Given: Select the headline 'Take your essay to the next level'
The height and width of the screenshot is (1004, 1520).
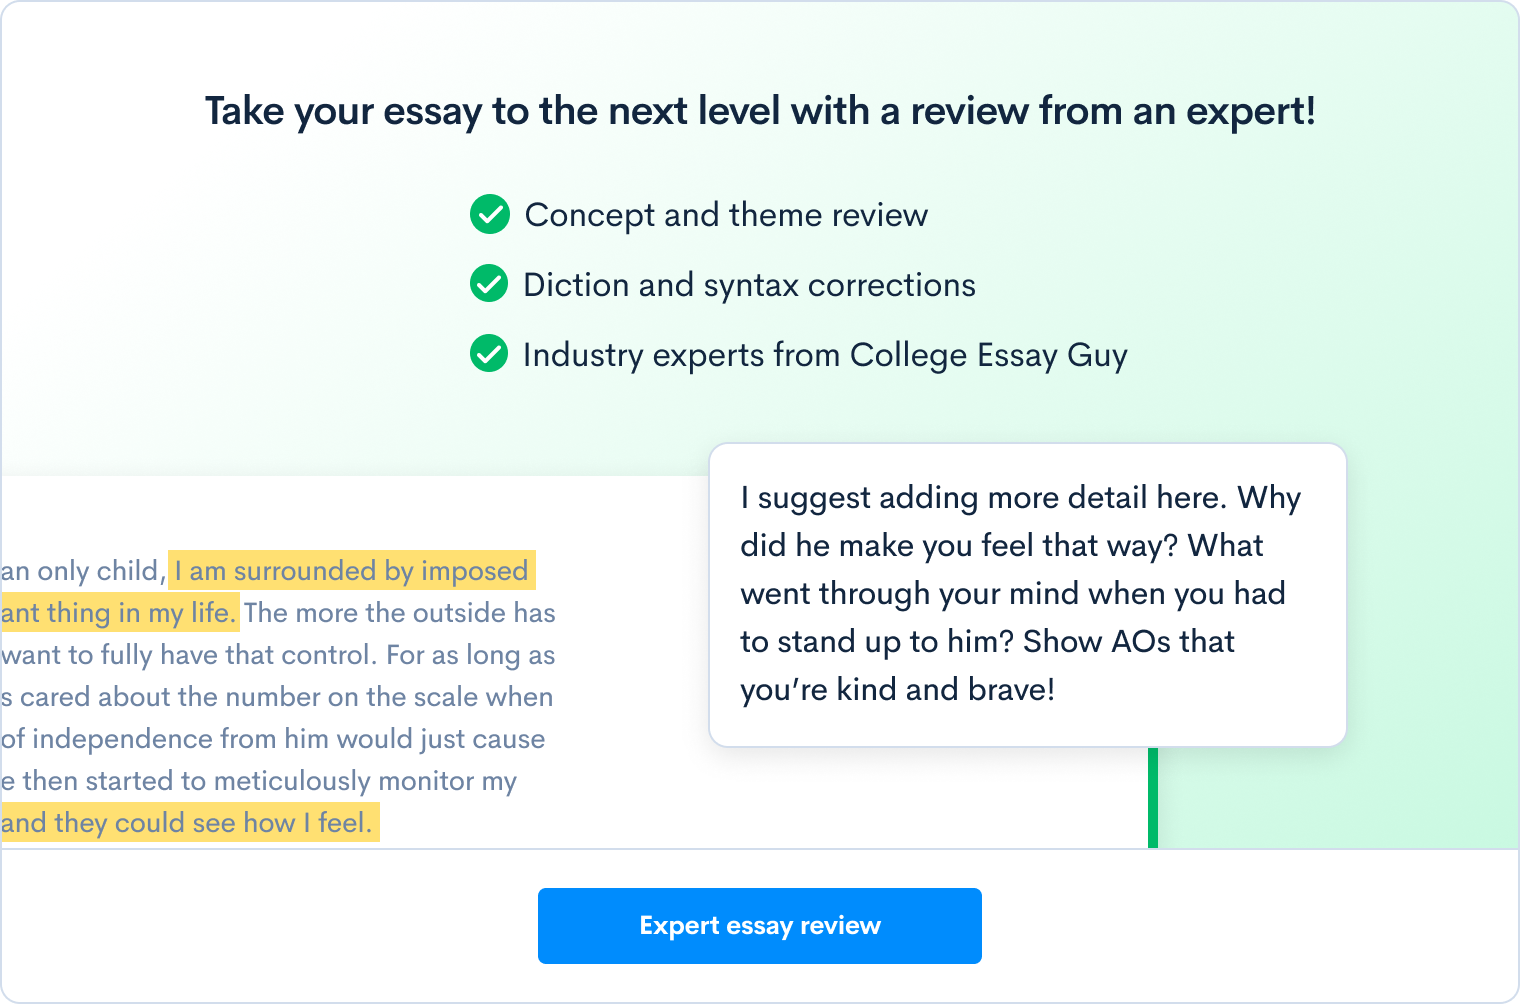Looking at the screenshot, I should pyautogui.click(x=760, y=111).
